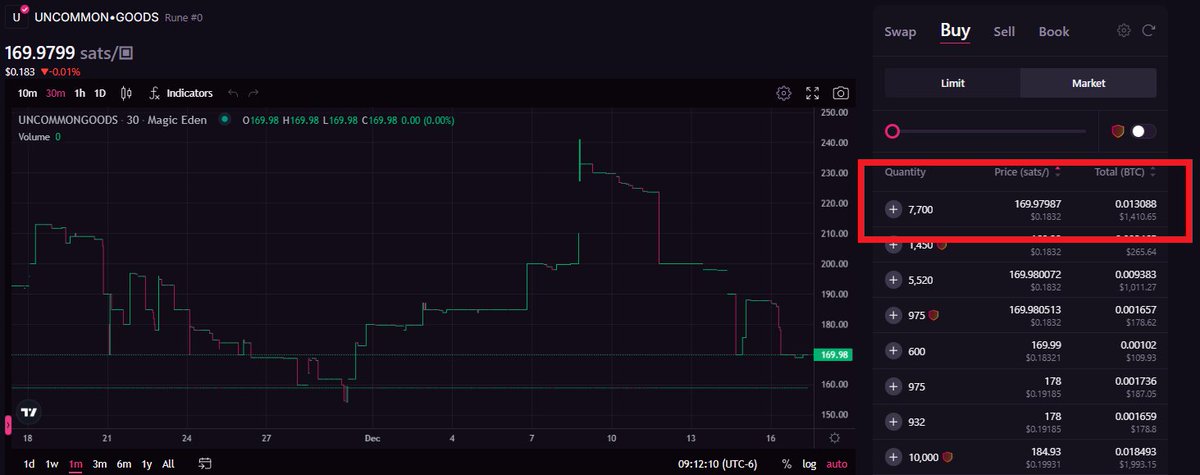Set chart interval to 1h
The height and width of the screenshot is (475, 1200).
point(80,93)
